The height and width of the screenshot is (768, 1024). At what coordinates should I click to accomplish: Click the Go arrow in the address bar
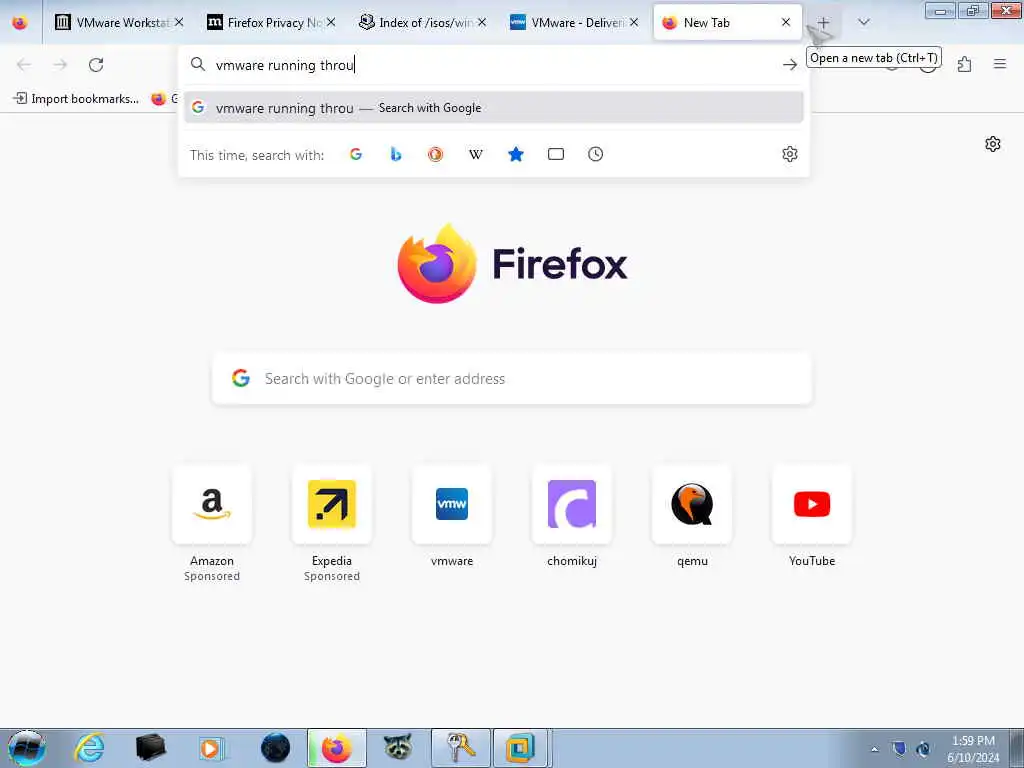pyautogui.click(x=790, y=65)
